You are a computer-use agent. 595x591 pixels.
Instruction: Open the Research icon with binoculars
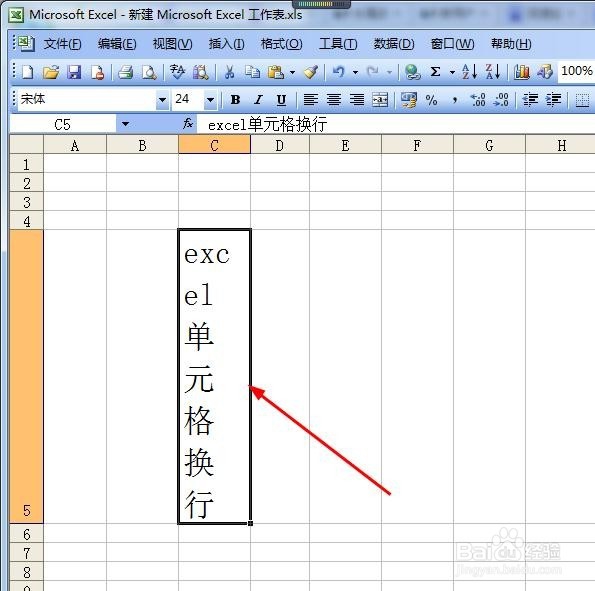tap(200, 72)
